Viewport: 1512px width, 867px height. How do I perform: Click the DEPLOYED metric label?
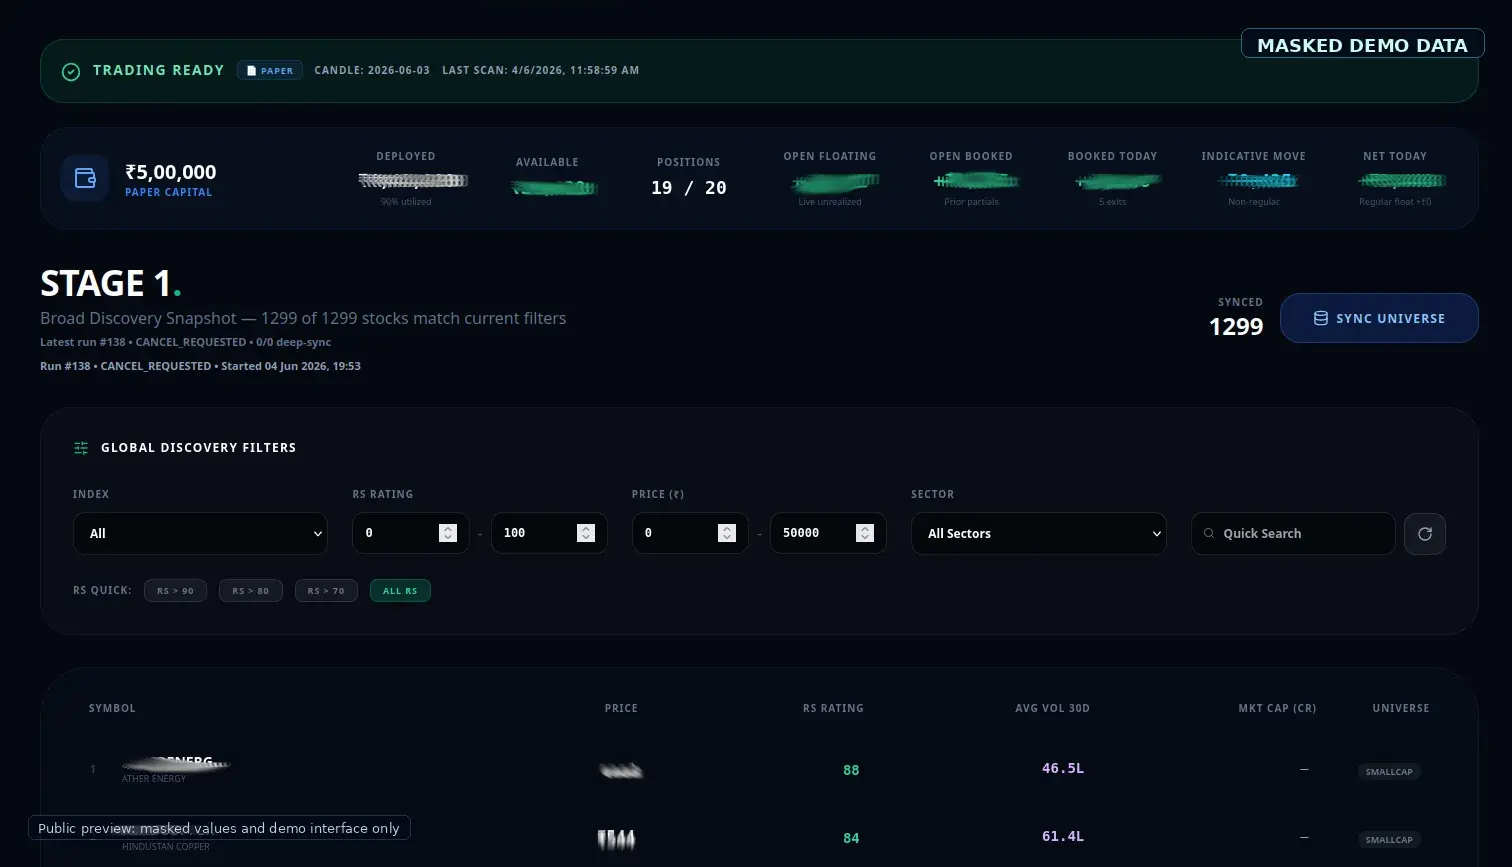(x=406, y=156)
